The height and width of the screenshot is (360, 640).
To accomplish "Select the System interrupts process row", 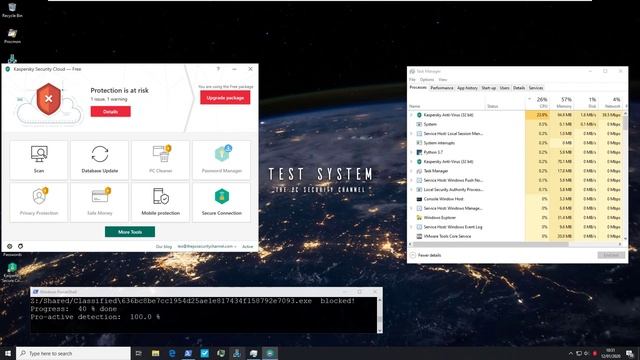I will coord(516,143).
